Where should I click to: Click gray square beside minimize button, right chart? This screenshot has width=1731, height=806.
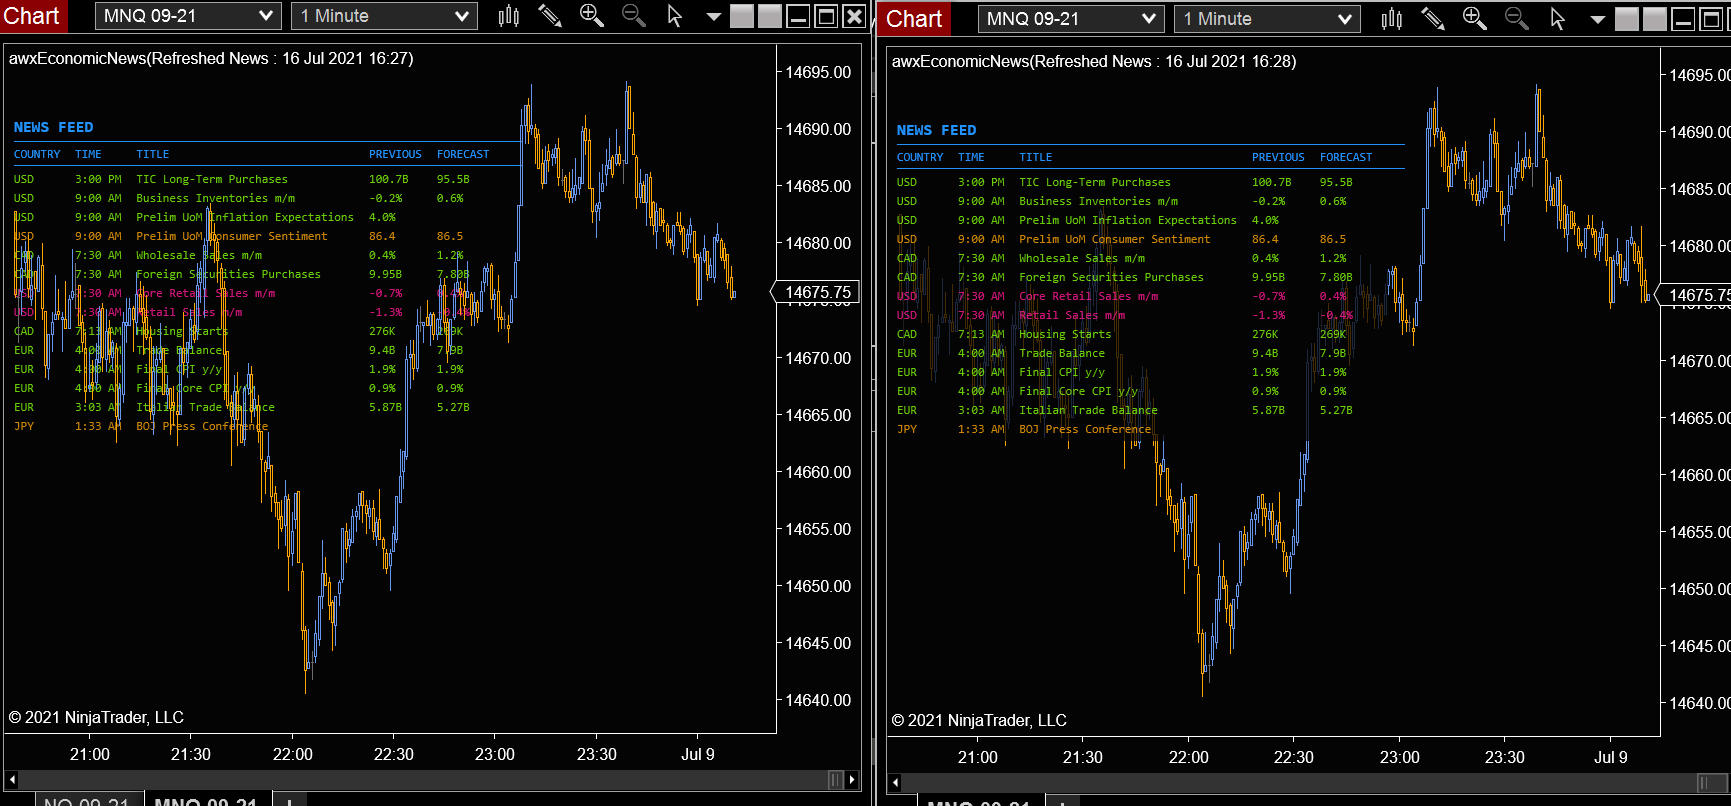click(x=1655, y=19)
